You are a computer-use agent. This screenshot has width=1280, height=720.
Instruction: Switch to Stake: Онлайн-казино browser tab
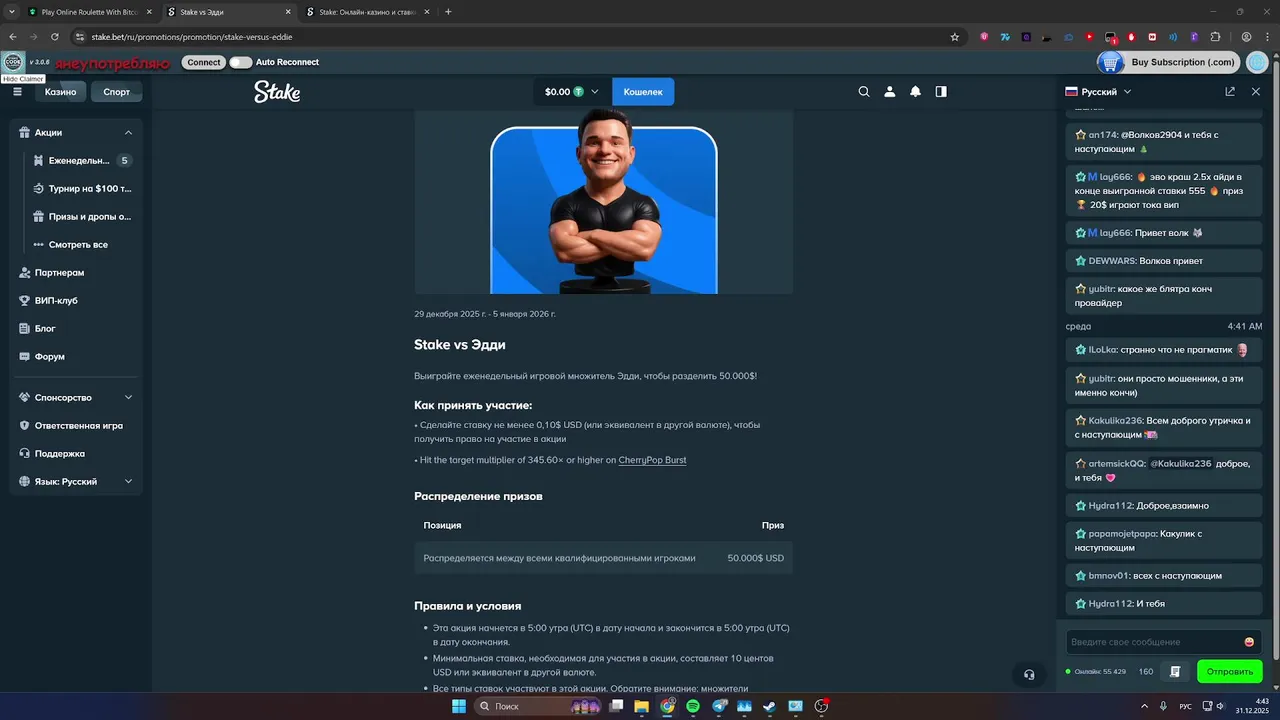click(363, 12)
